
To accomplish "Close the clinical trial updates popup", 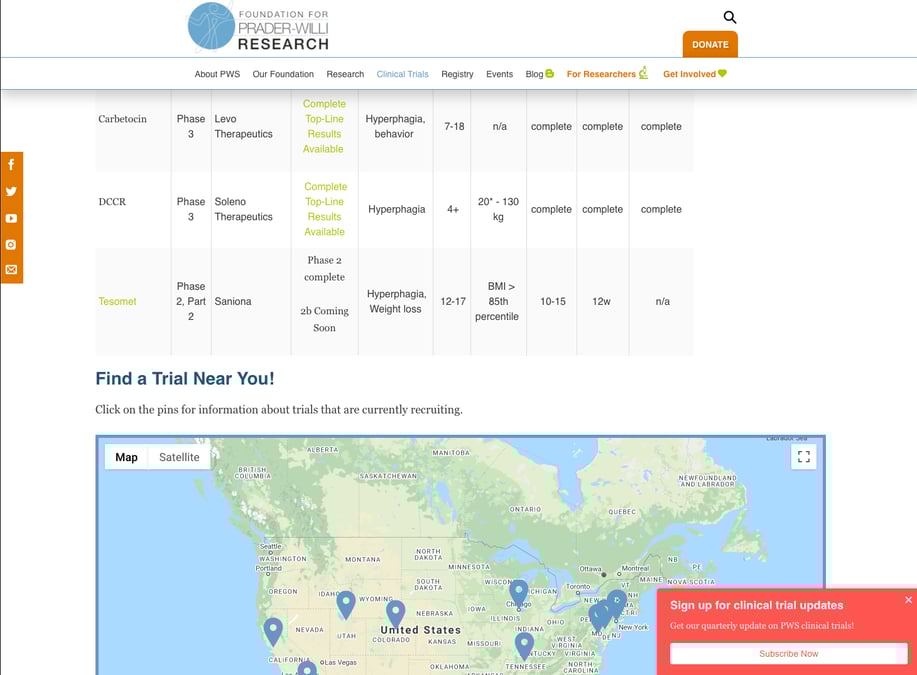I will [x=908, y=600].
